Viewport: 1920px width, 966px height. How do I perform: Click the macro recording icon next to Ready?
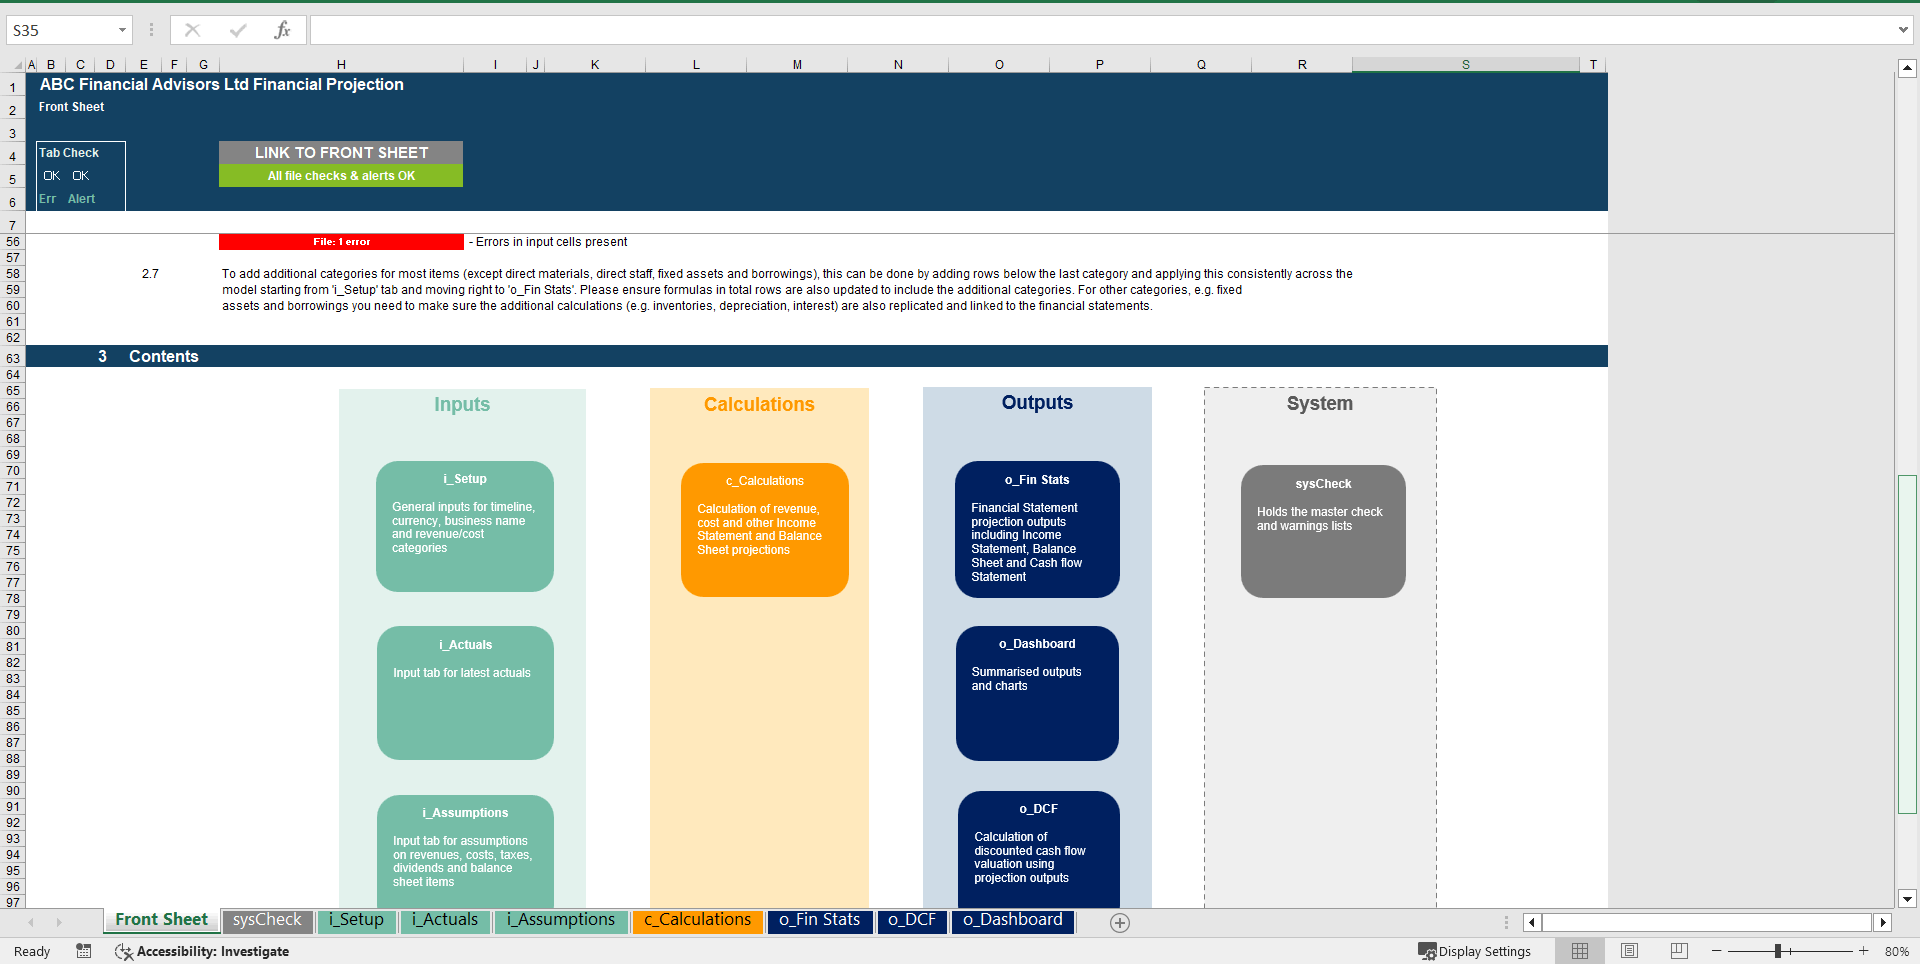(x=83, y=951)
